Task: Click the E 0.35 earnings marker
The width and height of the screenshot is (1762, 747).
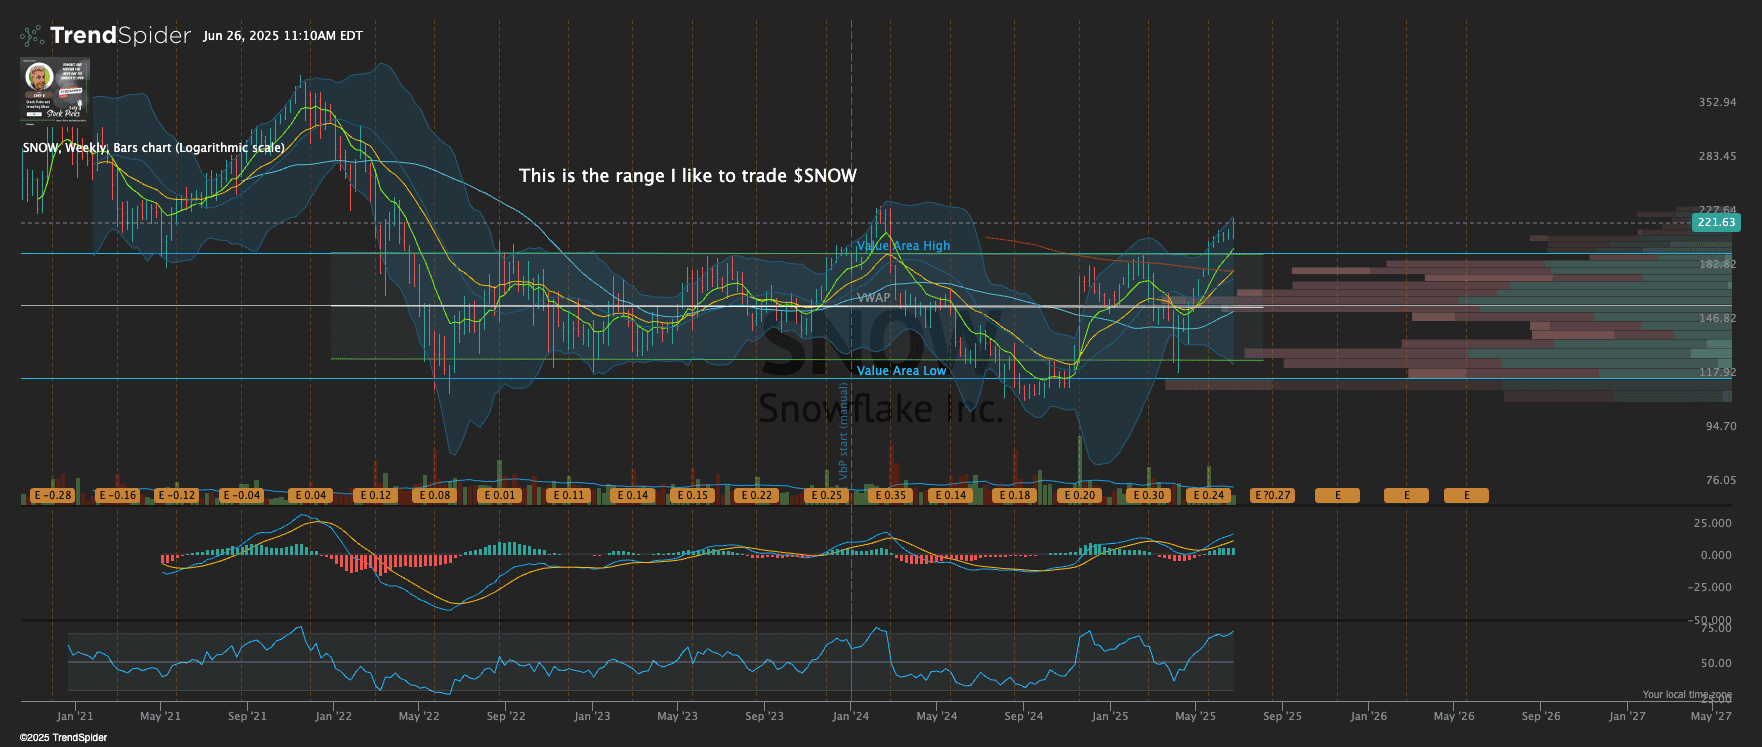Action: 890,495
